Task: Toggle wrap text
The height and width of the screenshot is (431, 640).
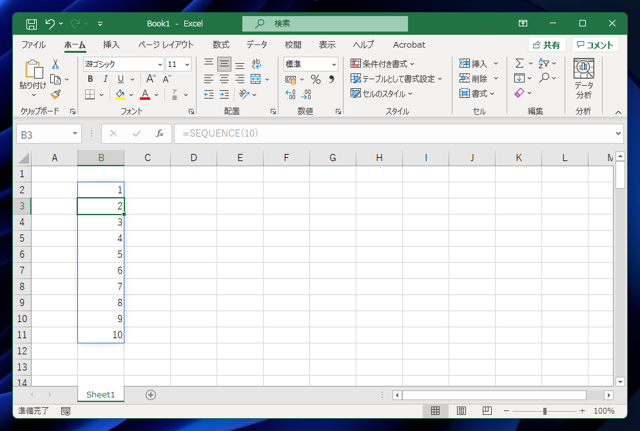Action: pos(256,64)
